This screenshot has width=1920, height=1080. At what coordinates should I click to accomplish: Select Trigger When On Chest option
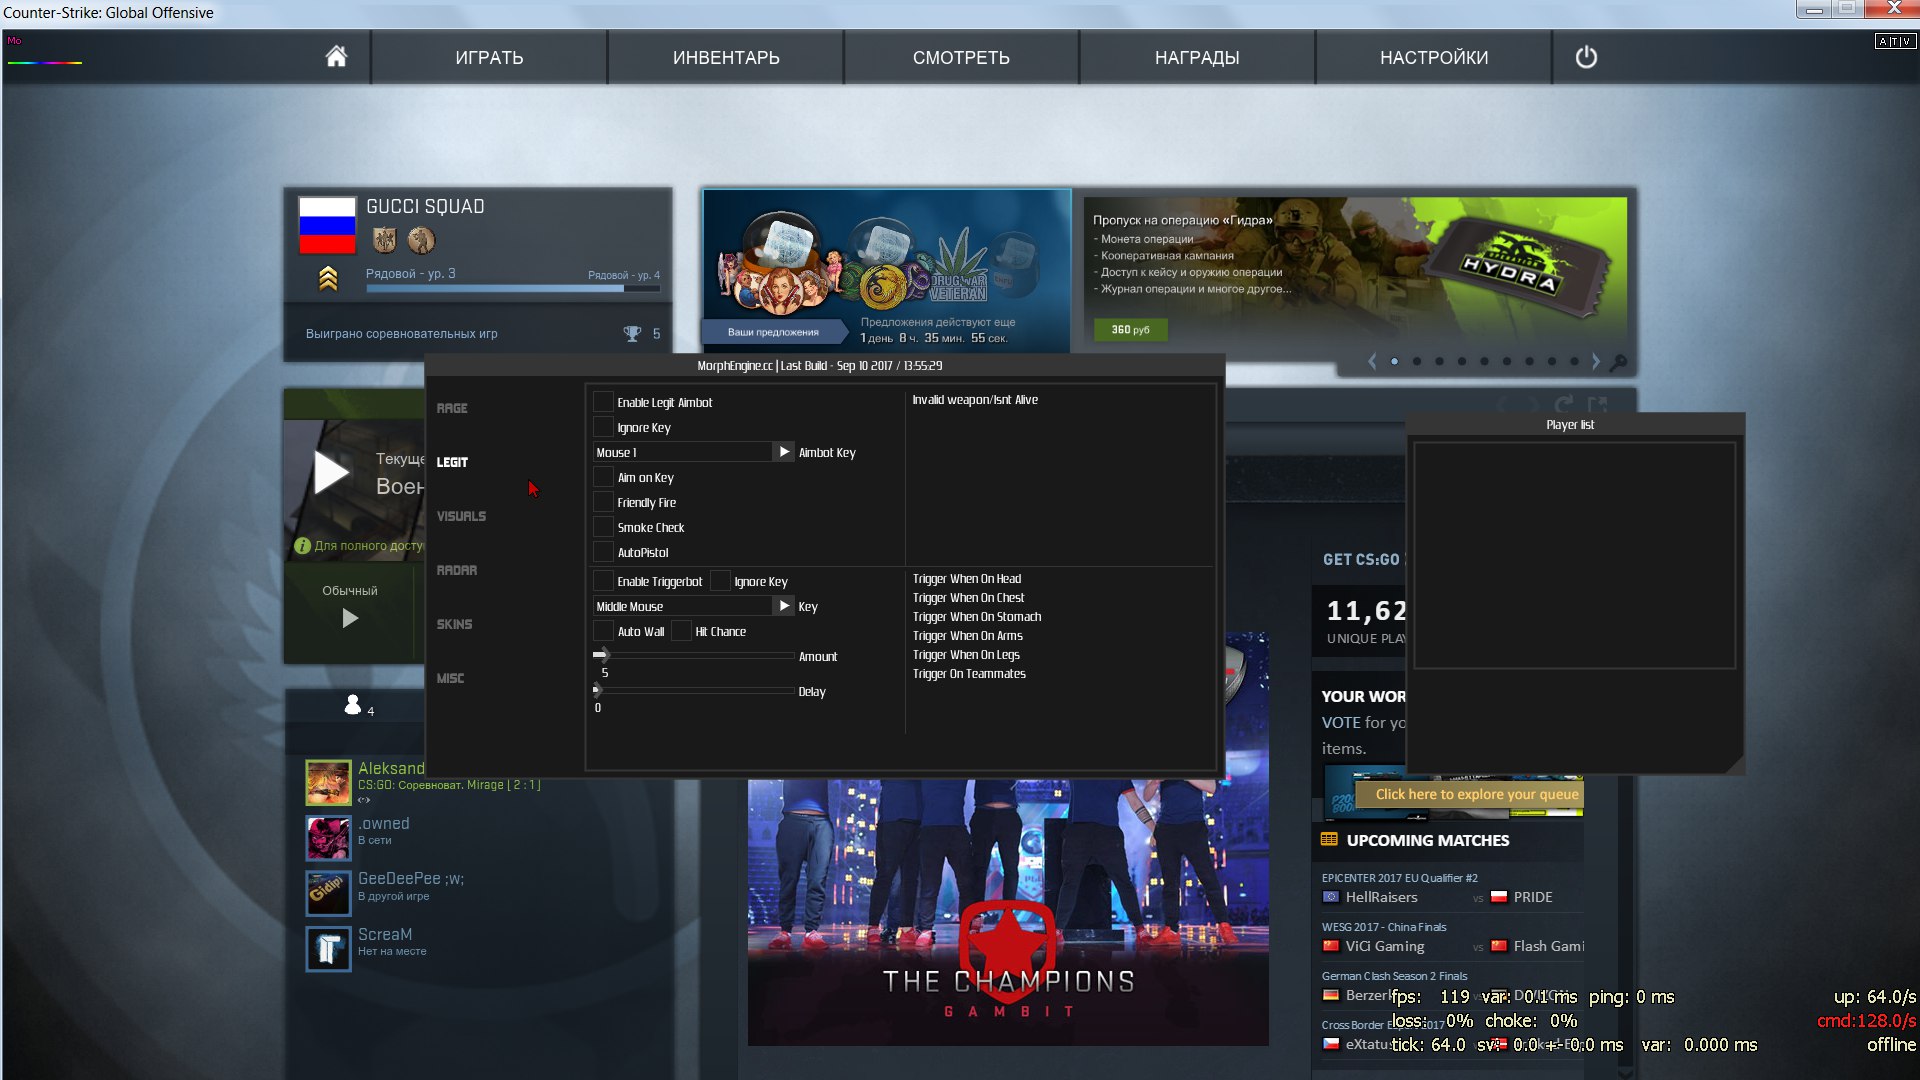[968, 598]
